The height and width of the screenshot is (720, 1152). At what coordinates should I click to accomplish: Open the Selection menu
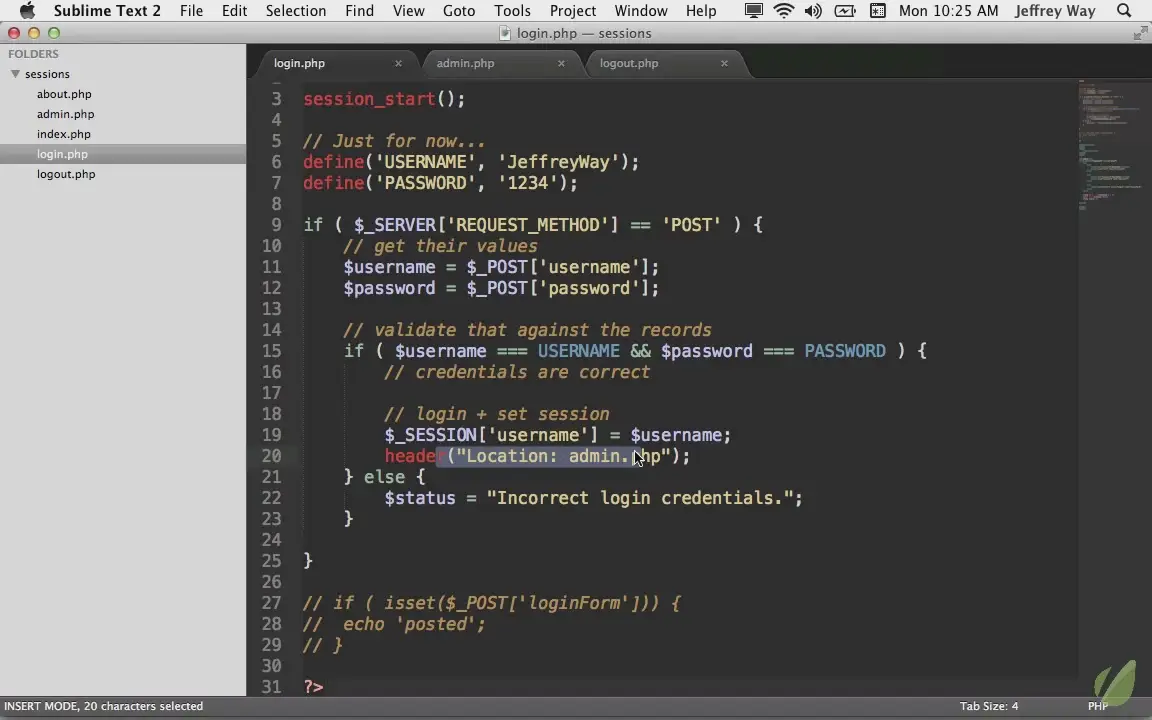(295, 11)
